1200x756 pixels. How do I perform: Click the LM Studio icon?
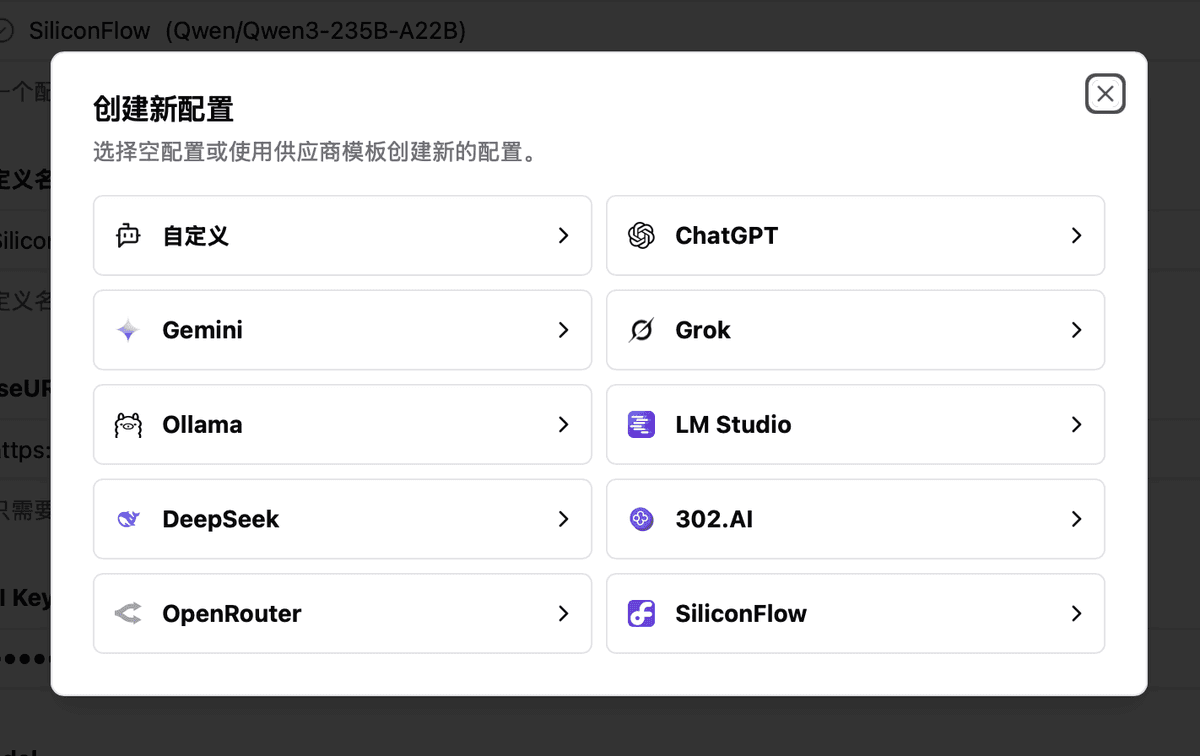[641, 425]
